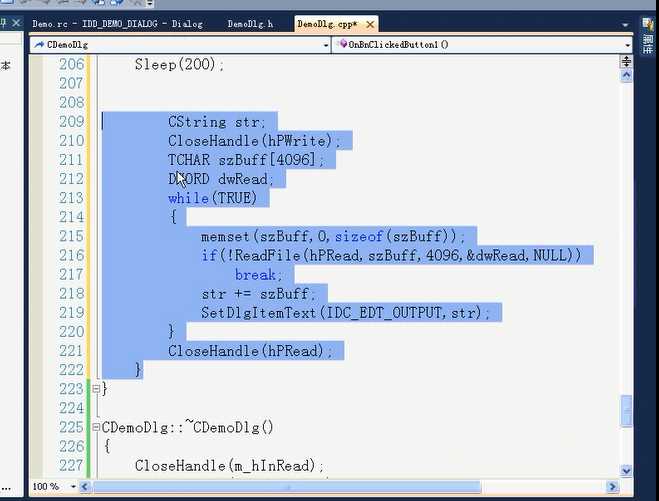Click the horizontal scrollbar right arrow
Image resolution: width=659 pixels, height=501 pixels.
point(612,487)
